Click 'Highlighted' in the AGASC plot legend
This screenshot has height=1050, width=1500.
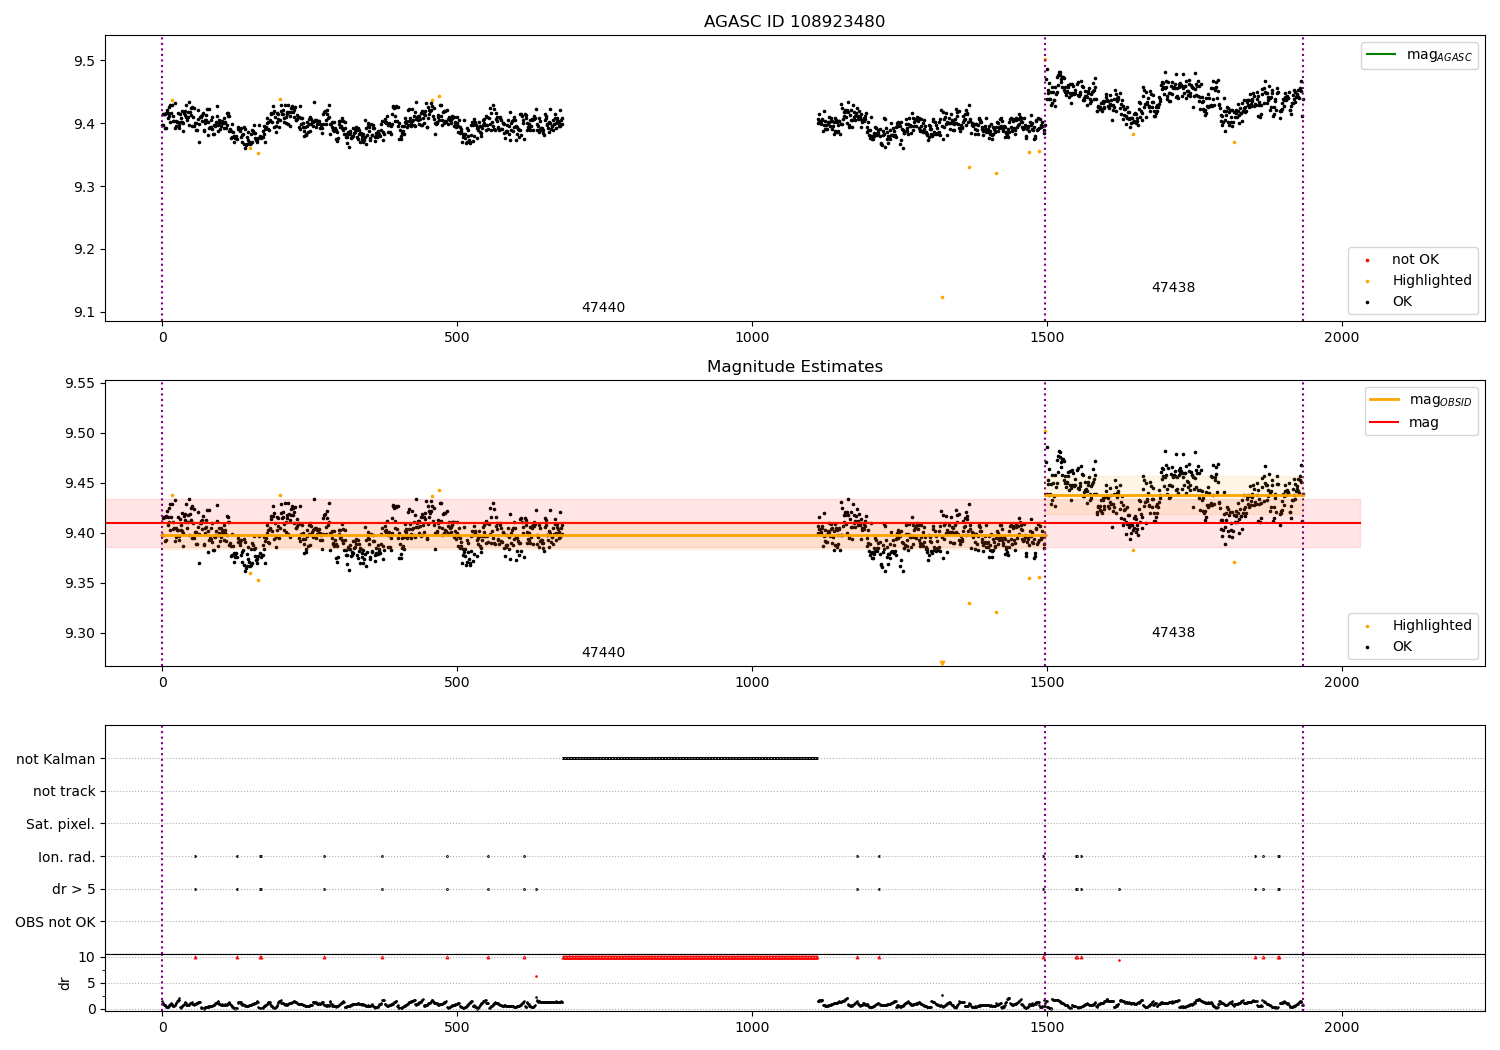[1432, 281]
